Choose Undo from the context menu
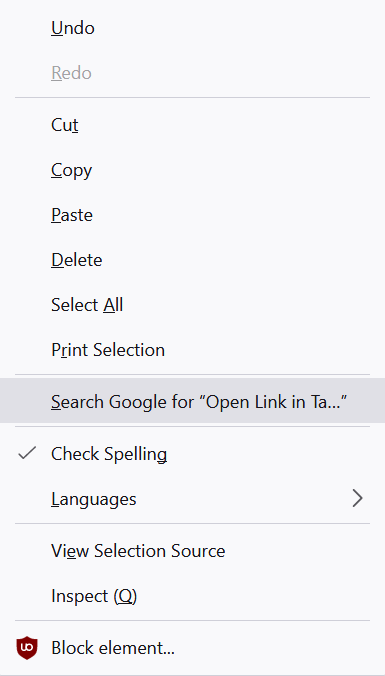This screenshot has width=385, height=676. [192, 28]
